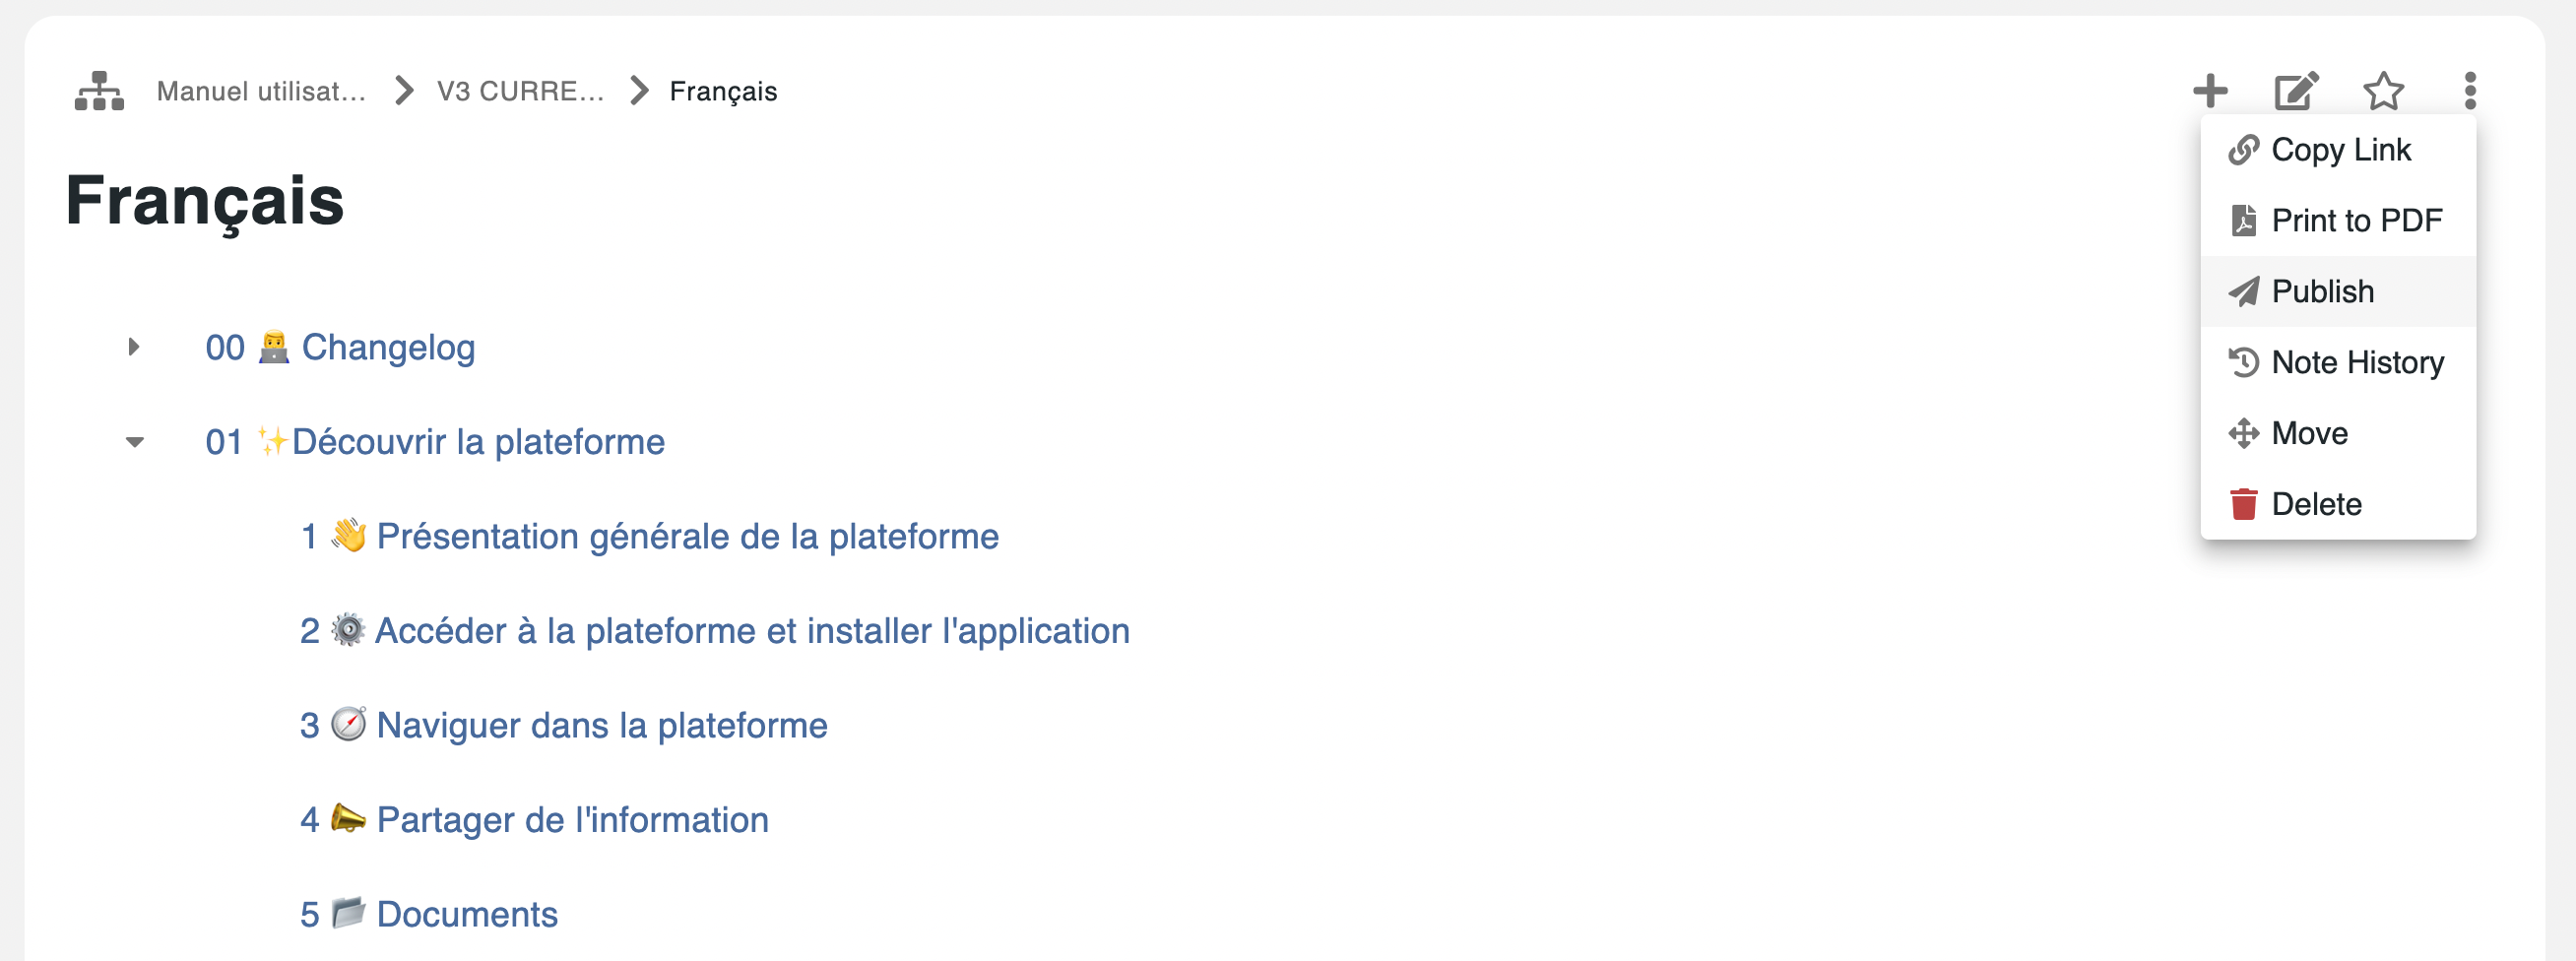The image size is (2576, 961).
Task: Open Présentation générale de la plateforme
Action: 686,537
